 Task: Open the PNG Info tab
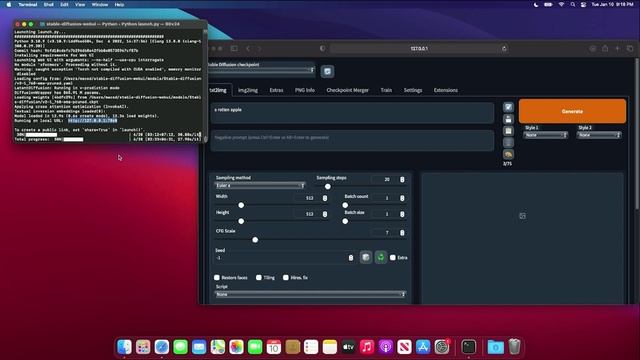pos(305,90)
